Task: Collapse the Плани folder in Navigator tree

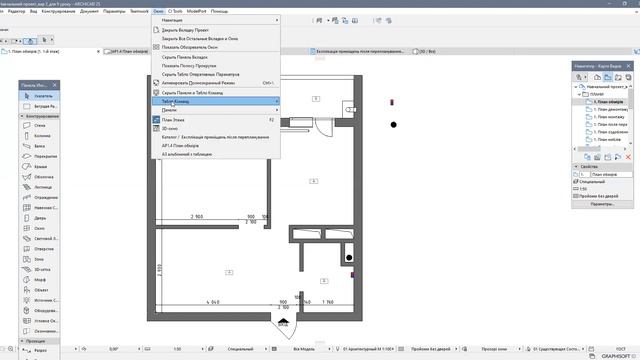Action: point(580,94)
